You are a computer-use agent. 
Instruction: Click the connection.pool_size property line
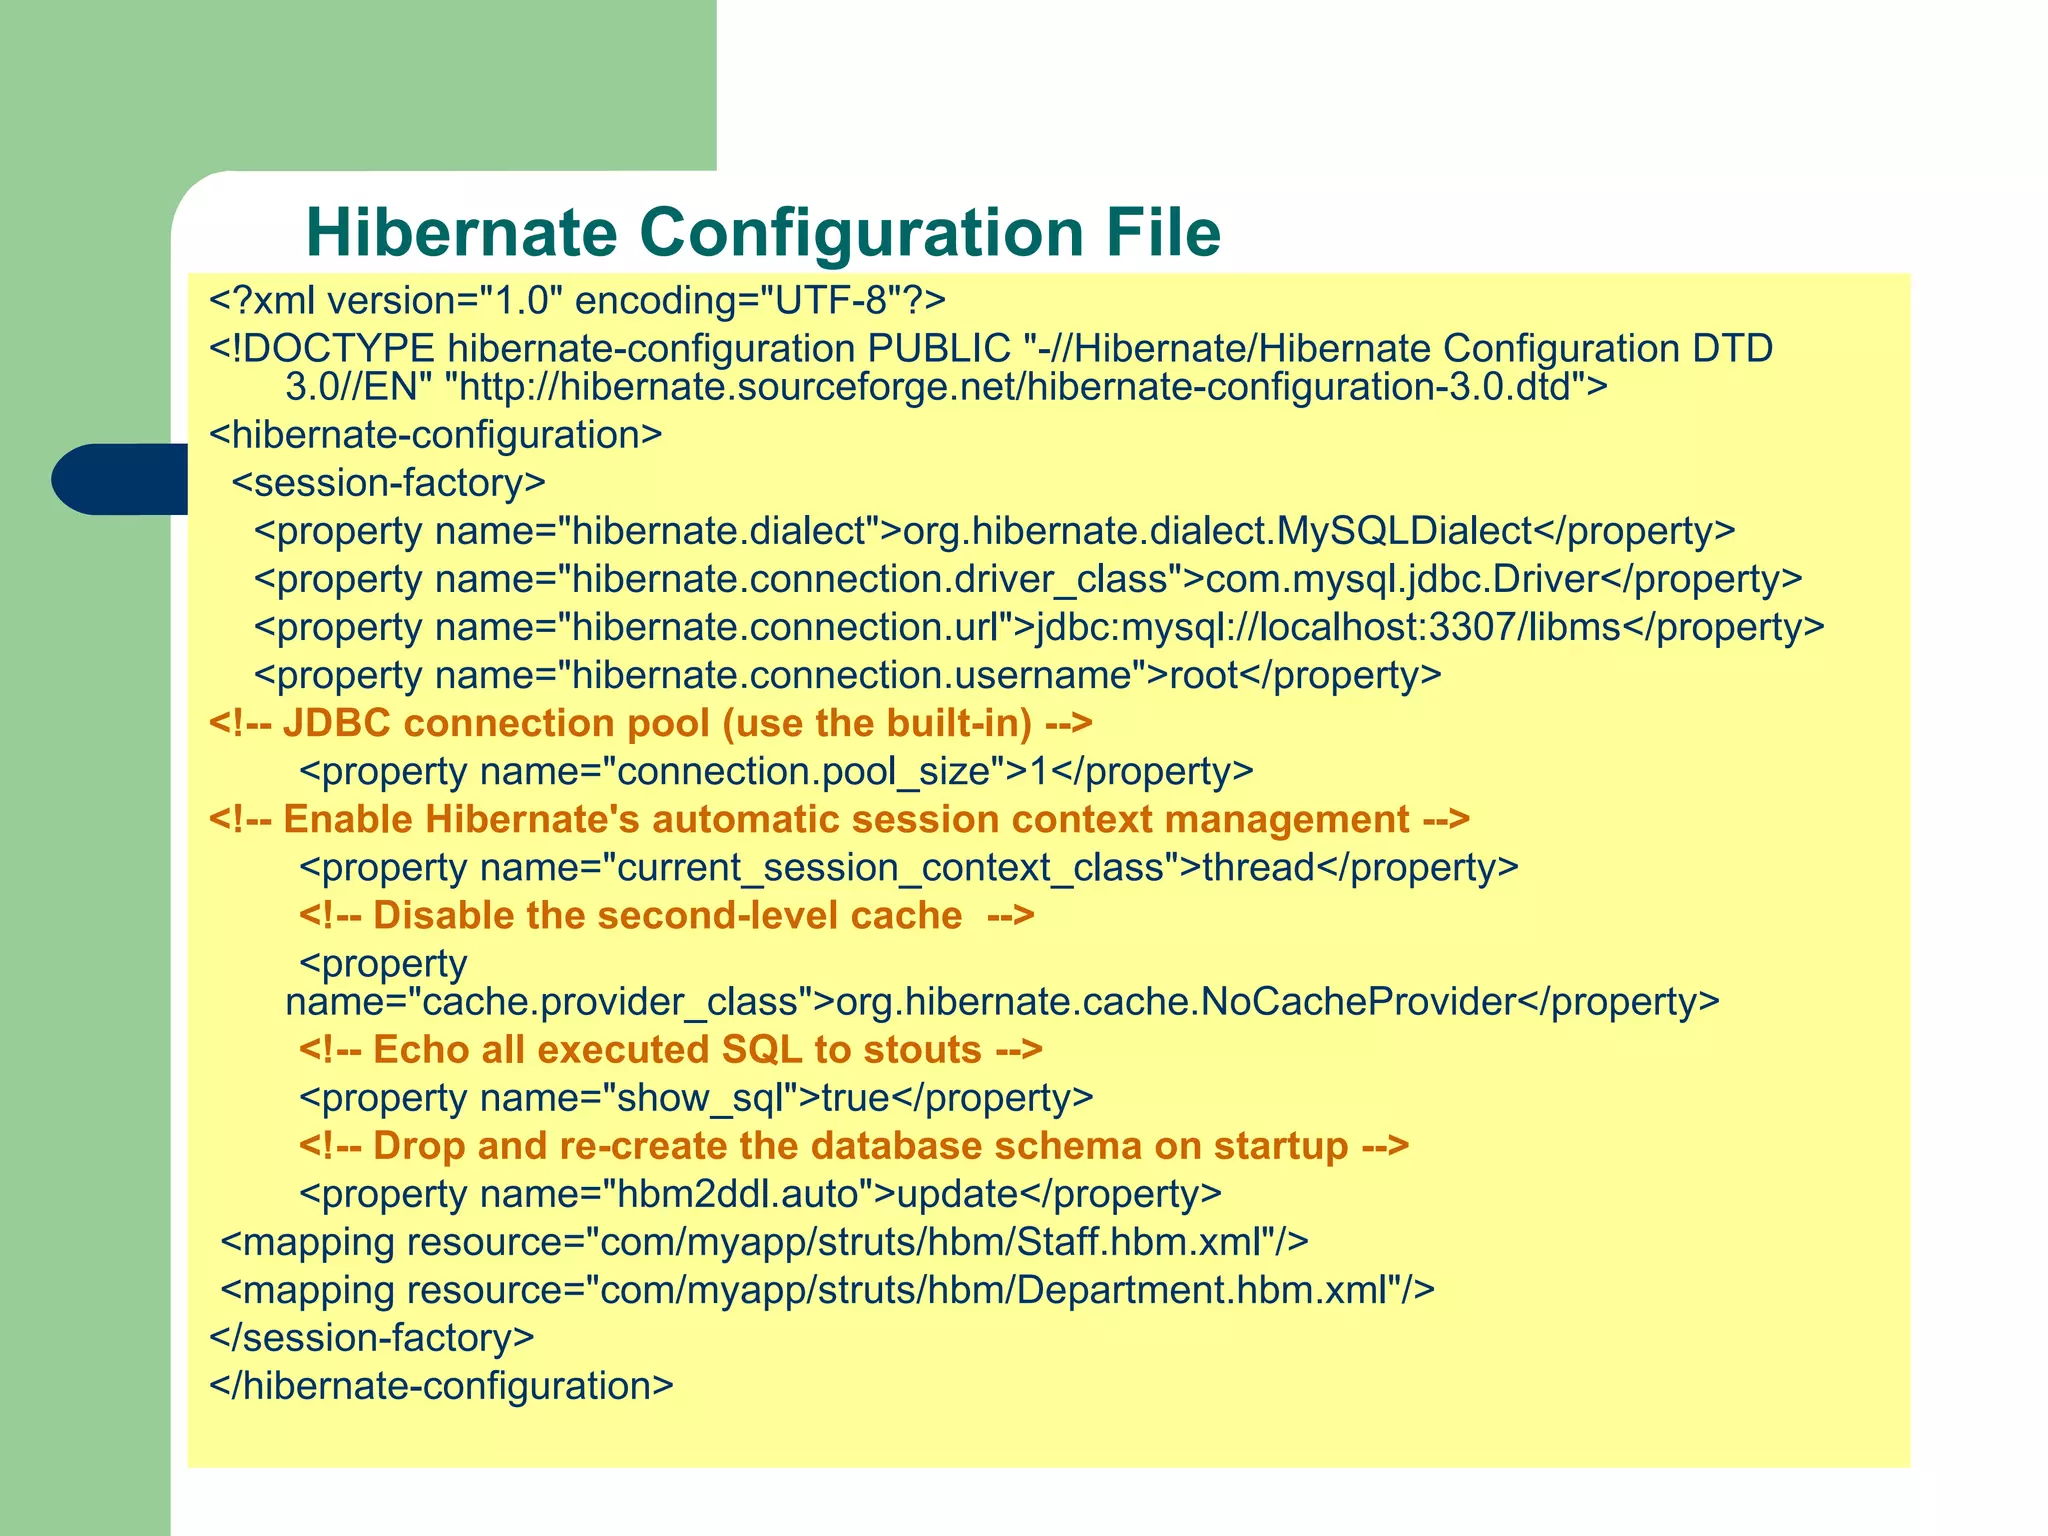pyautogui.click(x=775, y=771)
